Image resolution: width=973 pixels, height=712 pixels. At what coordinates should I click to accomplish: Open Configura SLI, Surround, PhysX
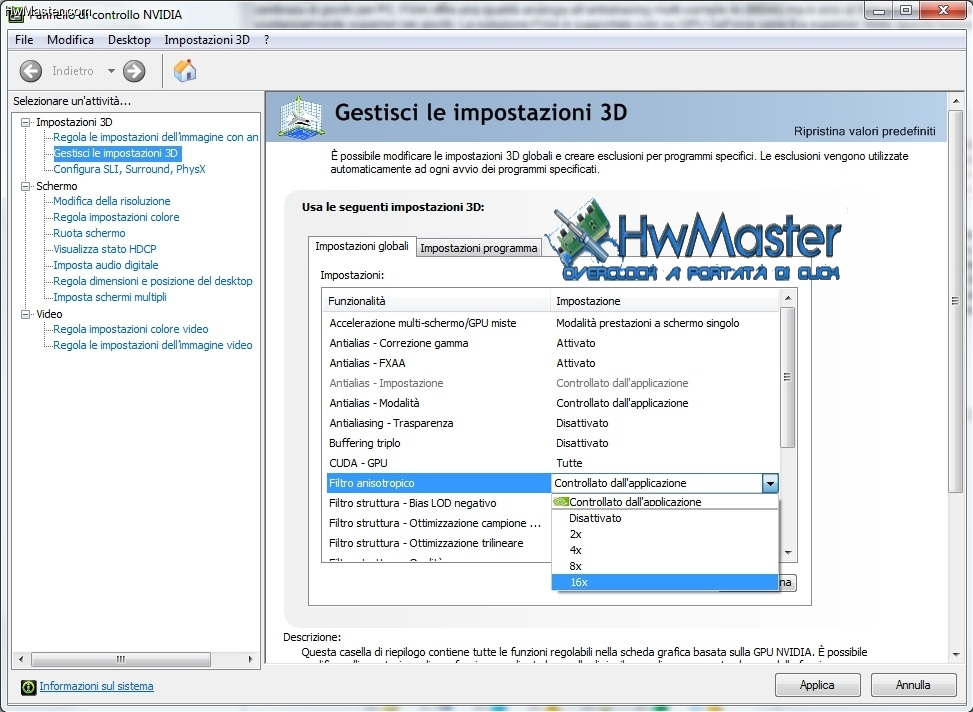click(x=129, y=169)
